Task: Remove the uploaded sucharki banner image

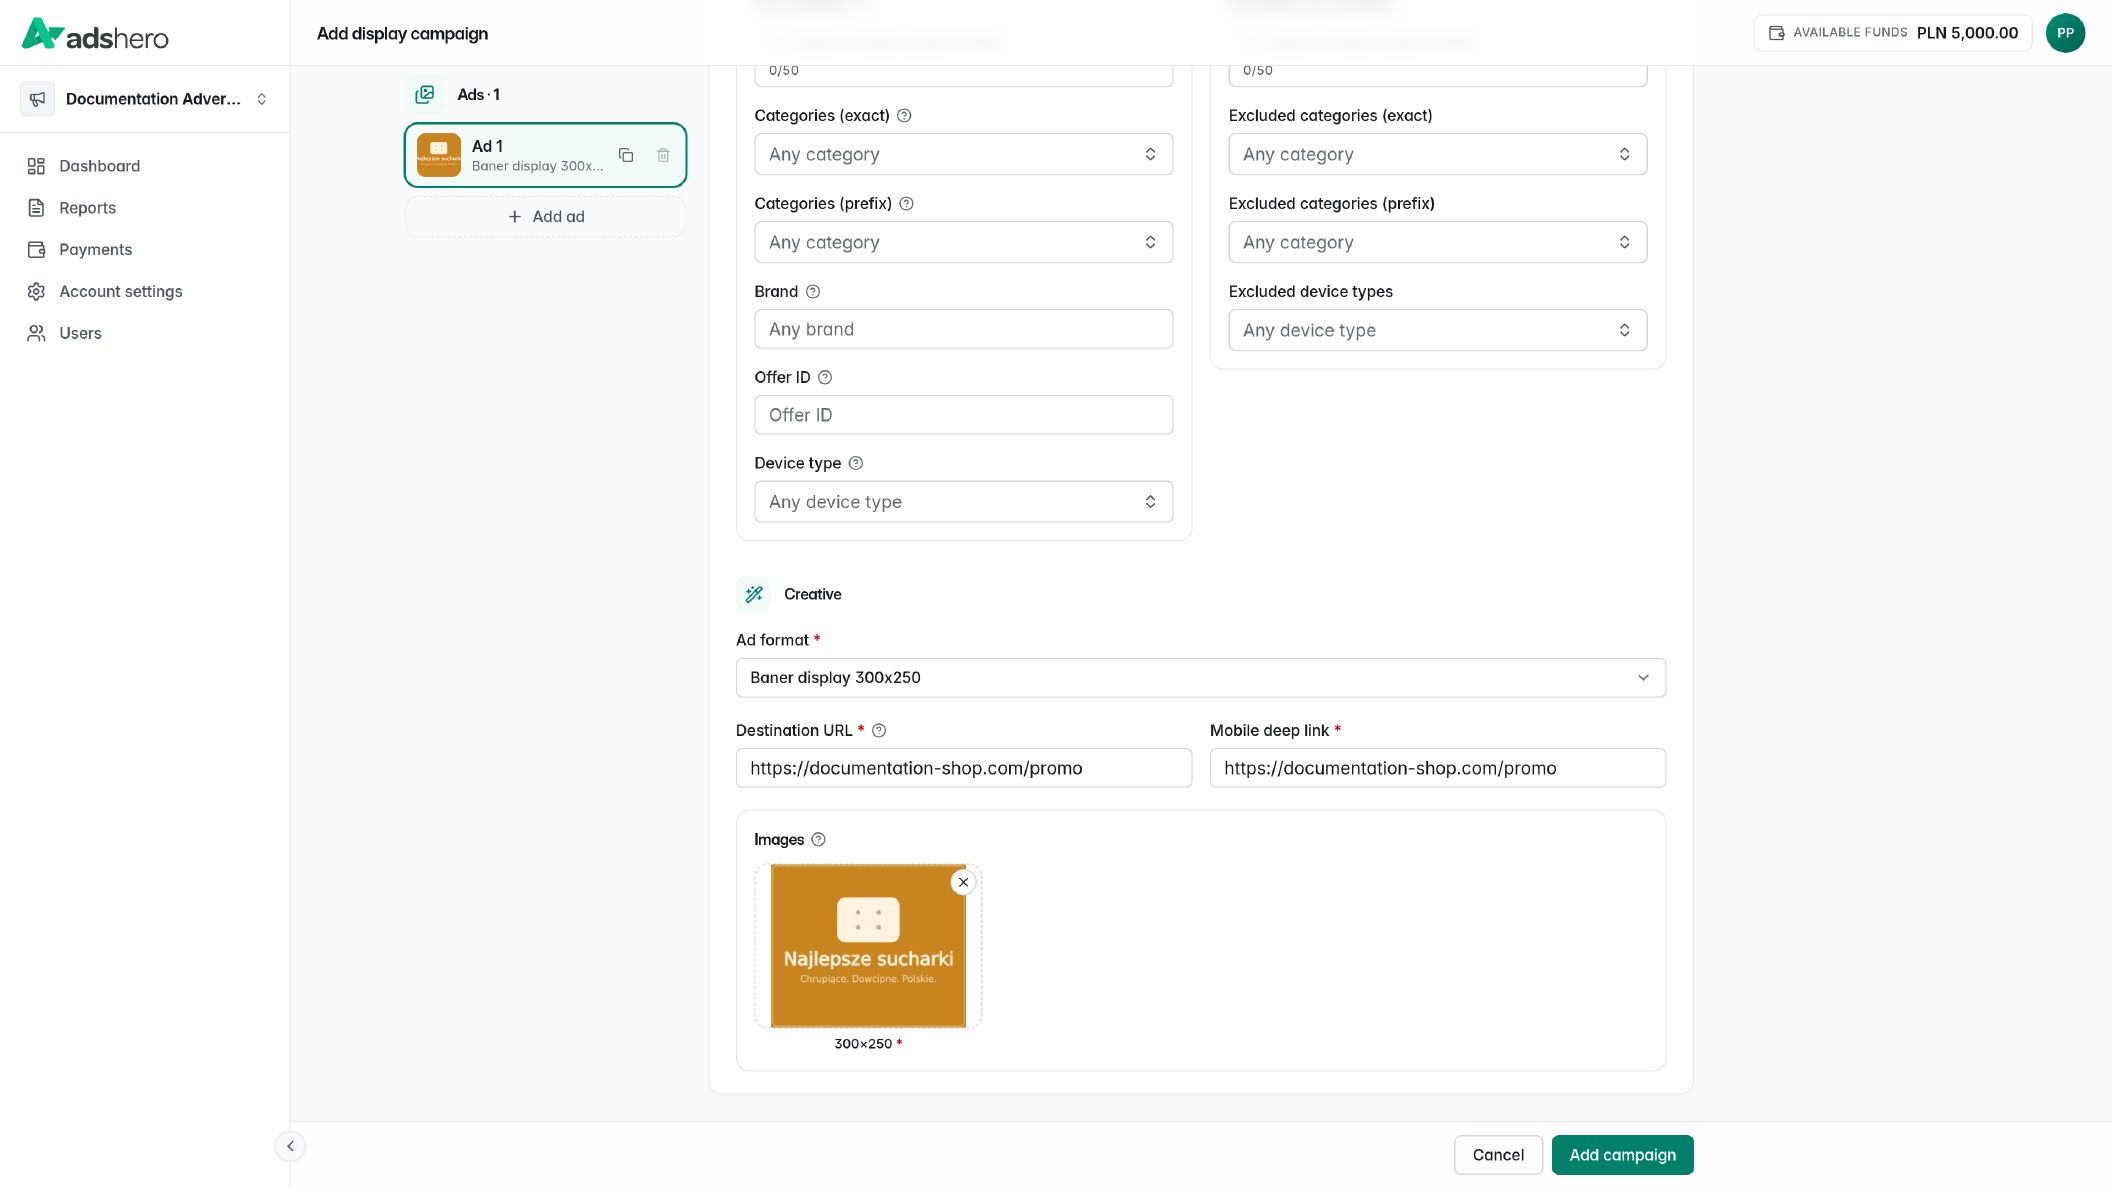Action: 963,882
